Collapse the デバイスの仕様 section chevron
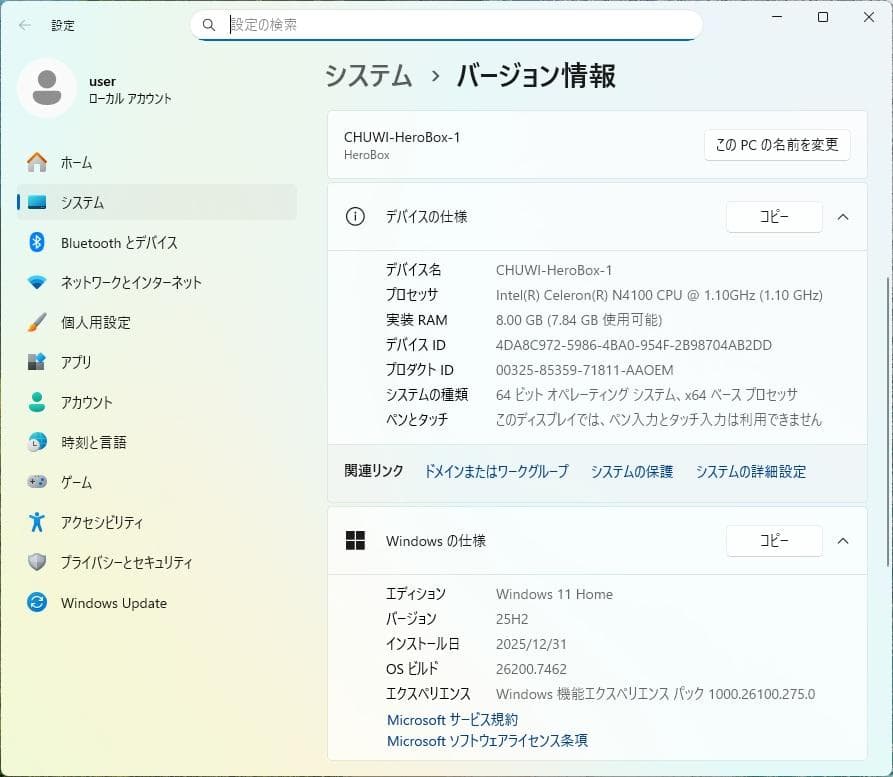The image size is (893, 777). click(843, 217)
